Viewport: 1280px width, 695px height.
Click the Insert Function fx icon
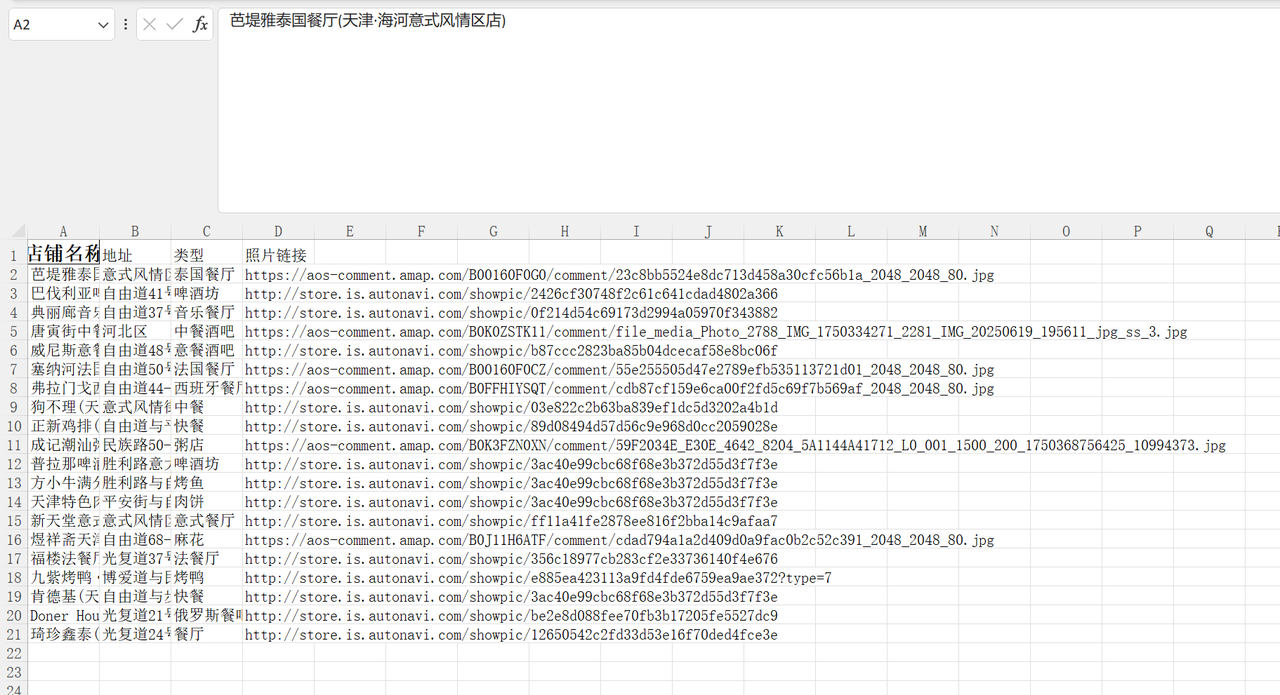[200, 24]
